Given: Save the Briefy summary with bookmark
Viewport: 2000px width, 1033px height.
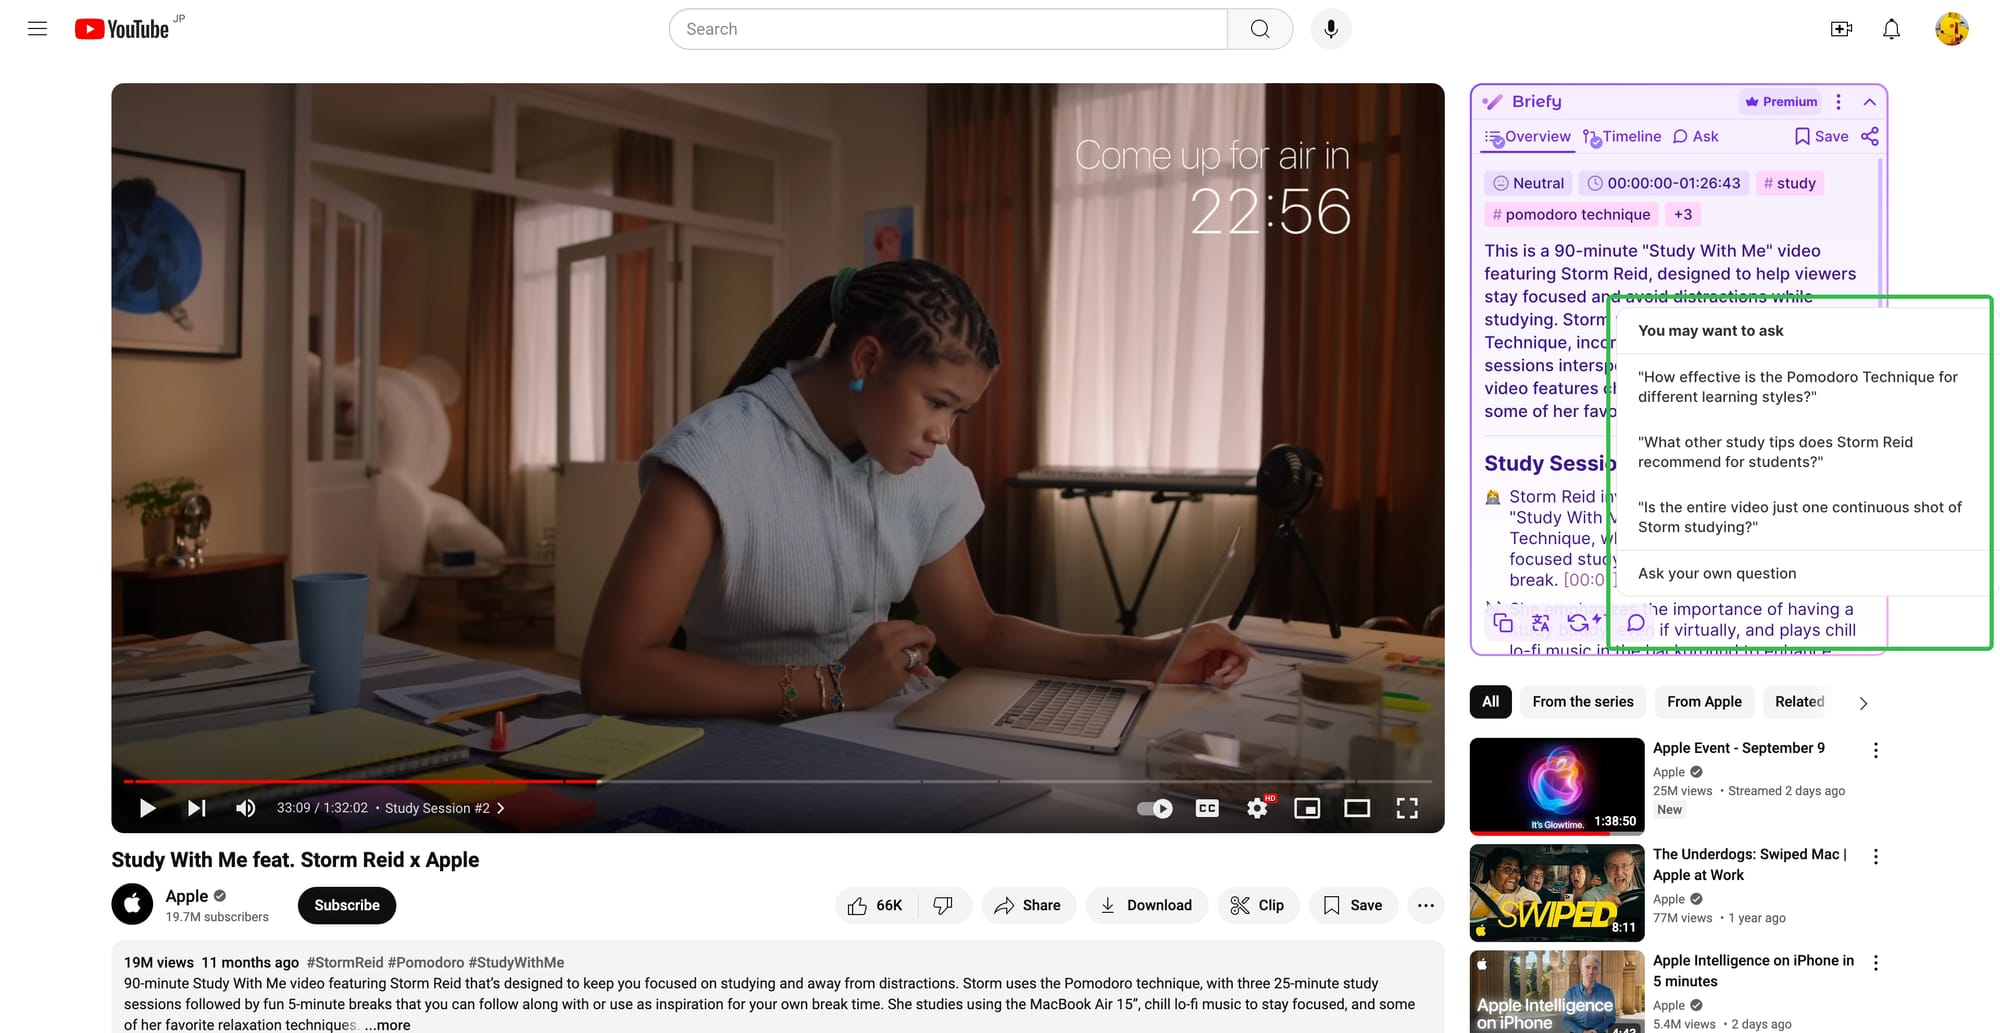Looking at the screenshot, I should click(1821, 136).
